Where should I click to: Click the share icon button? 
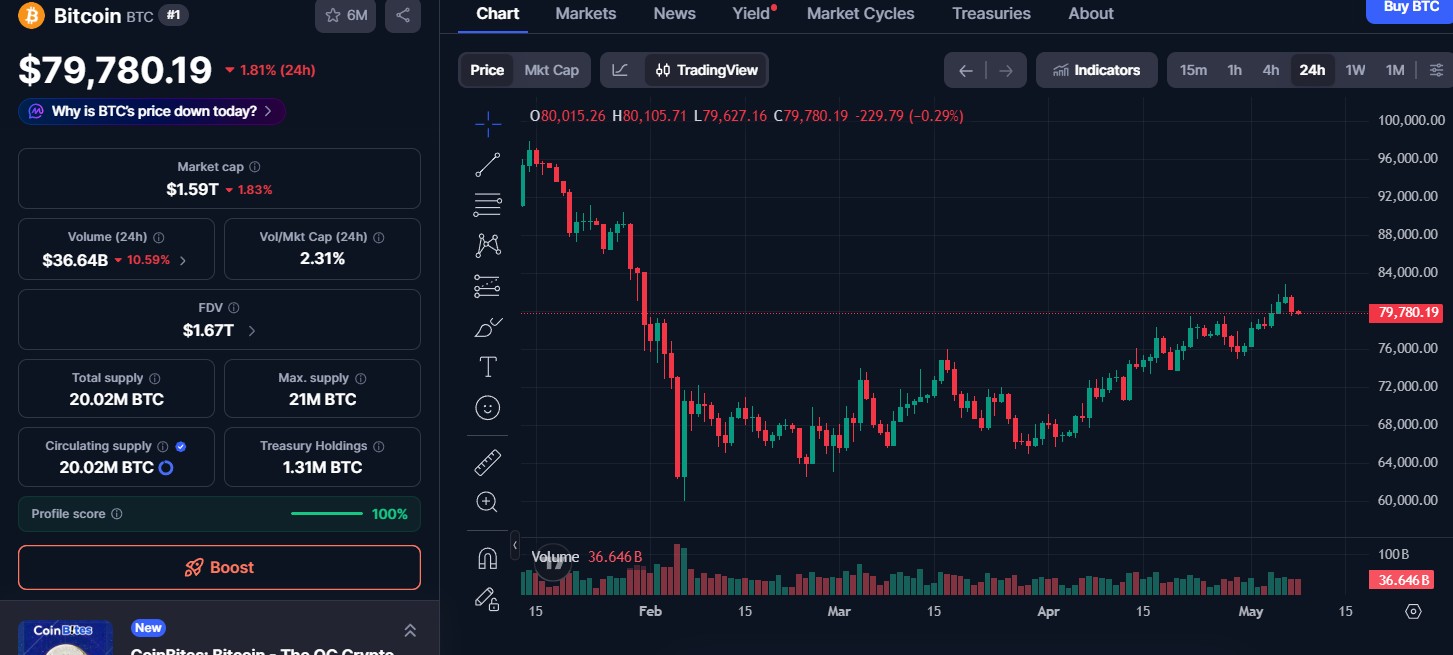403,15
